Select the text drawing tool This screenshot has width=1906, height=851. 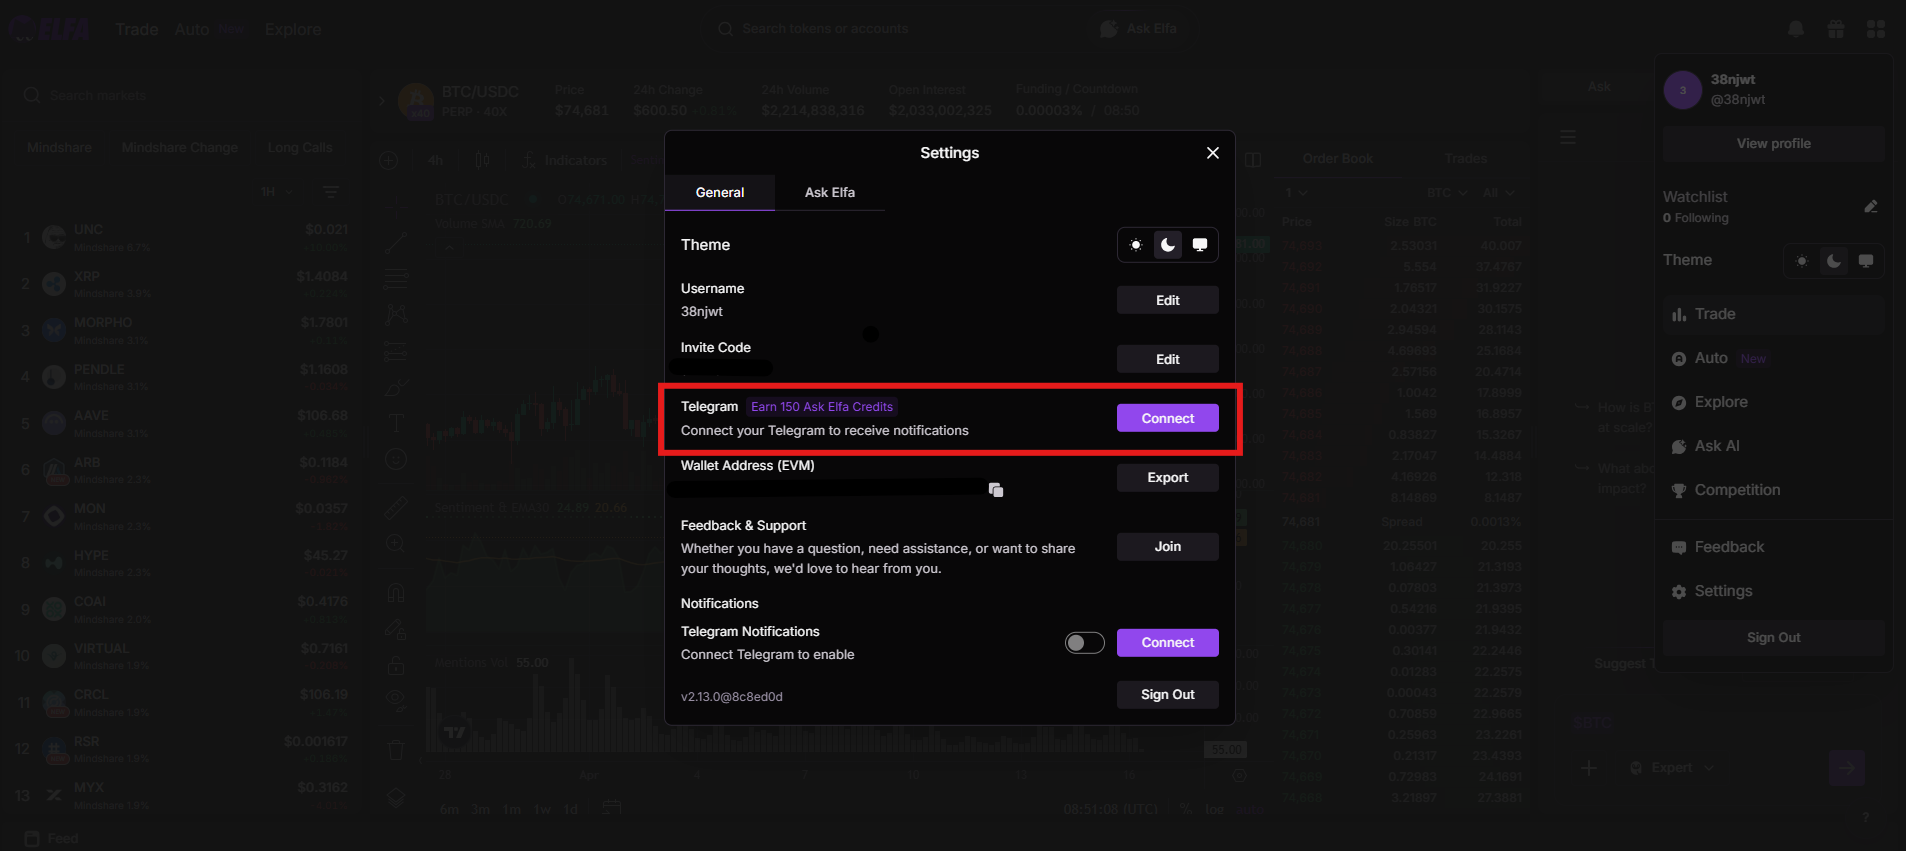(396, 422)
